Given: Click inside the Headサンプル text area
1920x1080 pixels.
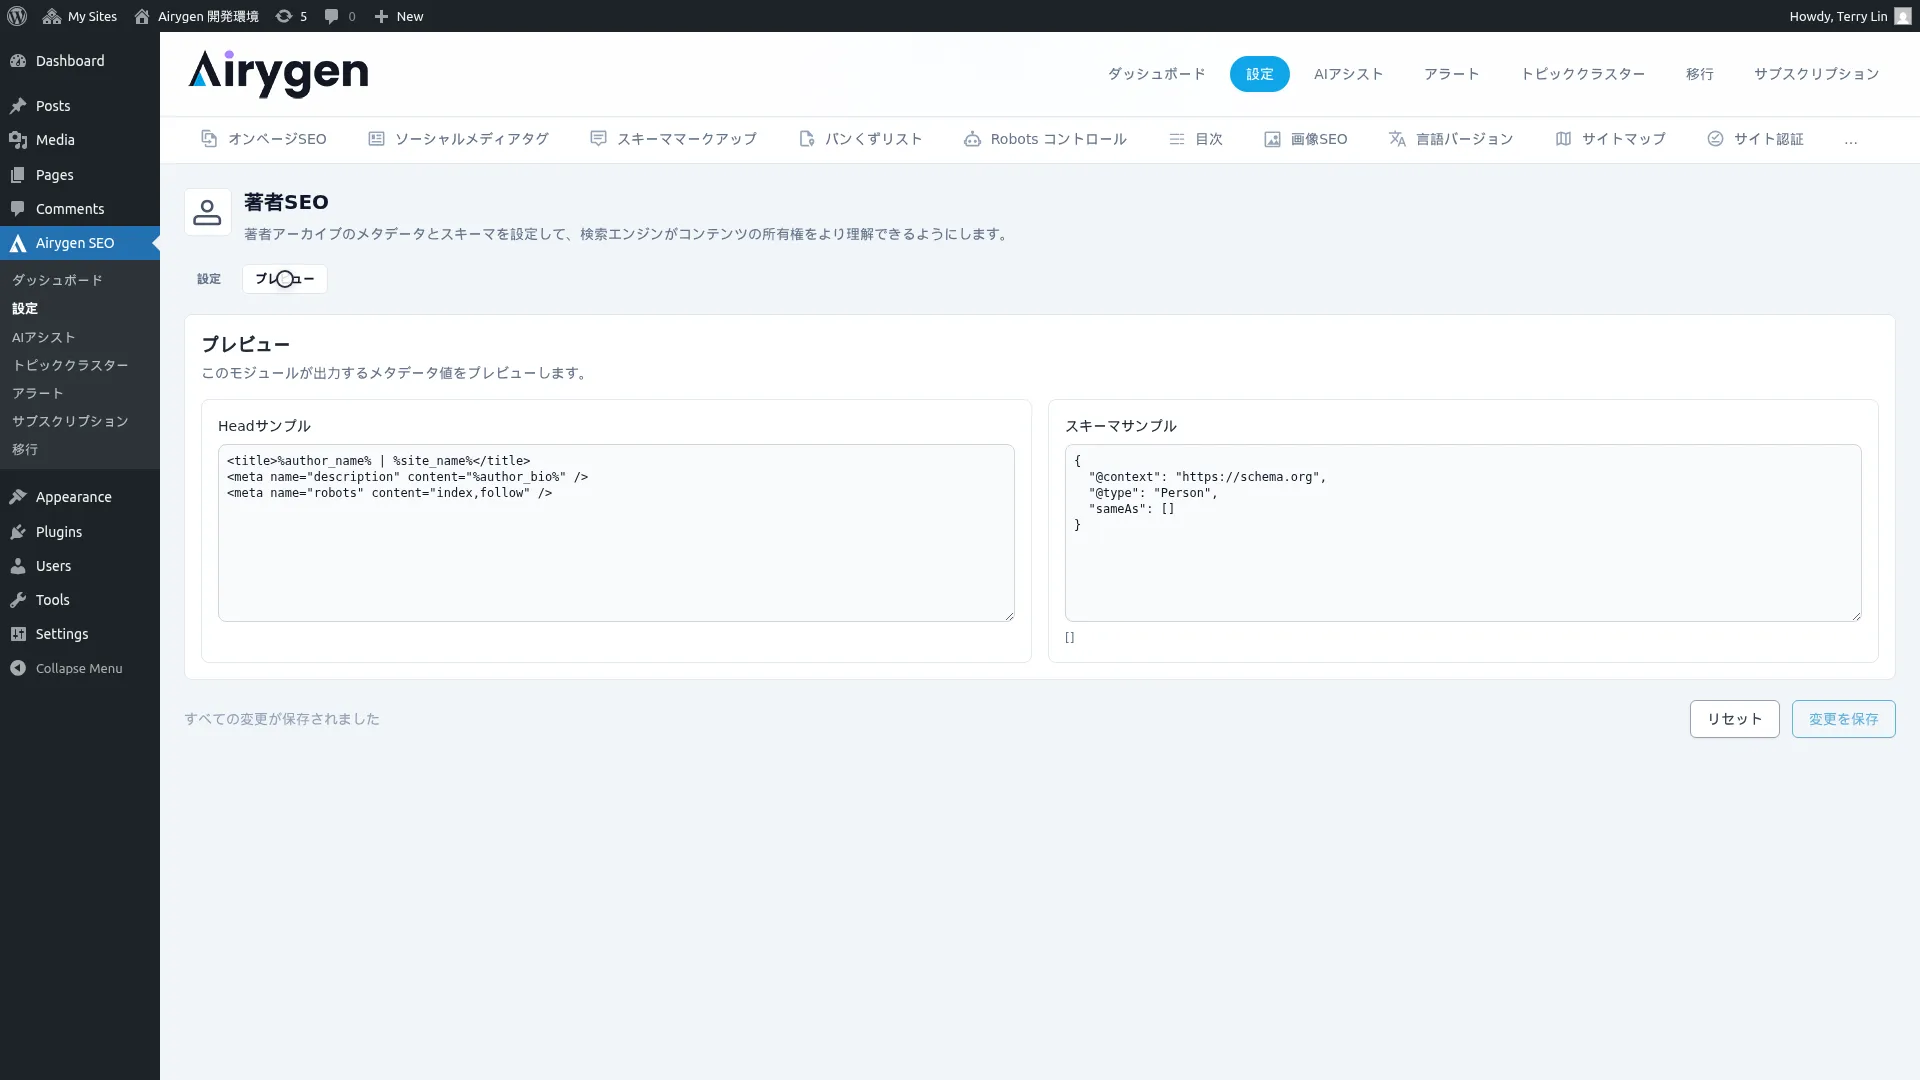Looking at the screenshot, I should click(616, 533).
